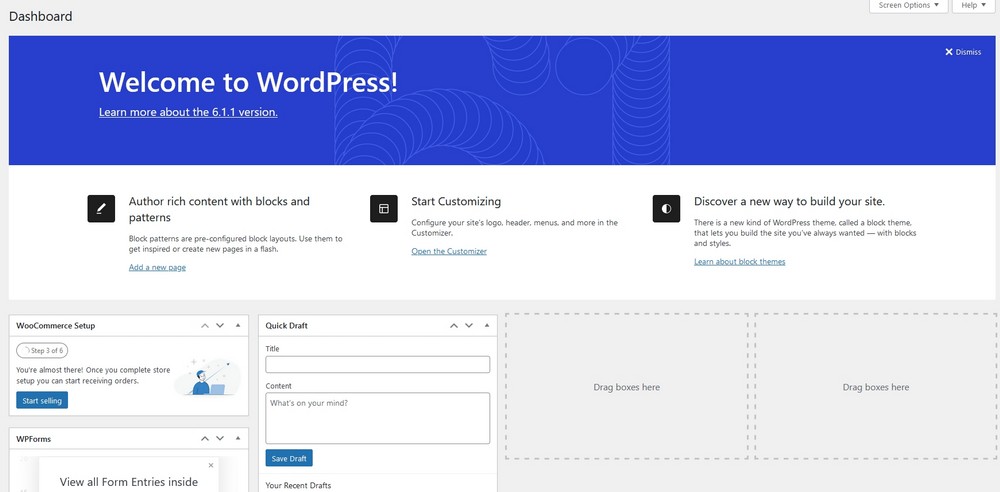This screenshot has width=1000, height=492.
Task: Open the Customizer link
Action: (x=449, y=251)
